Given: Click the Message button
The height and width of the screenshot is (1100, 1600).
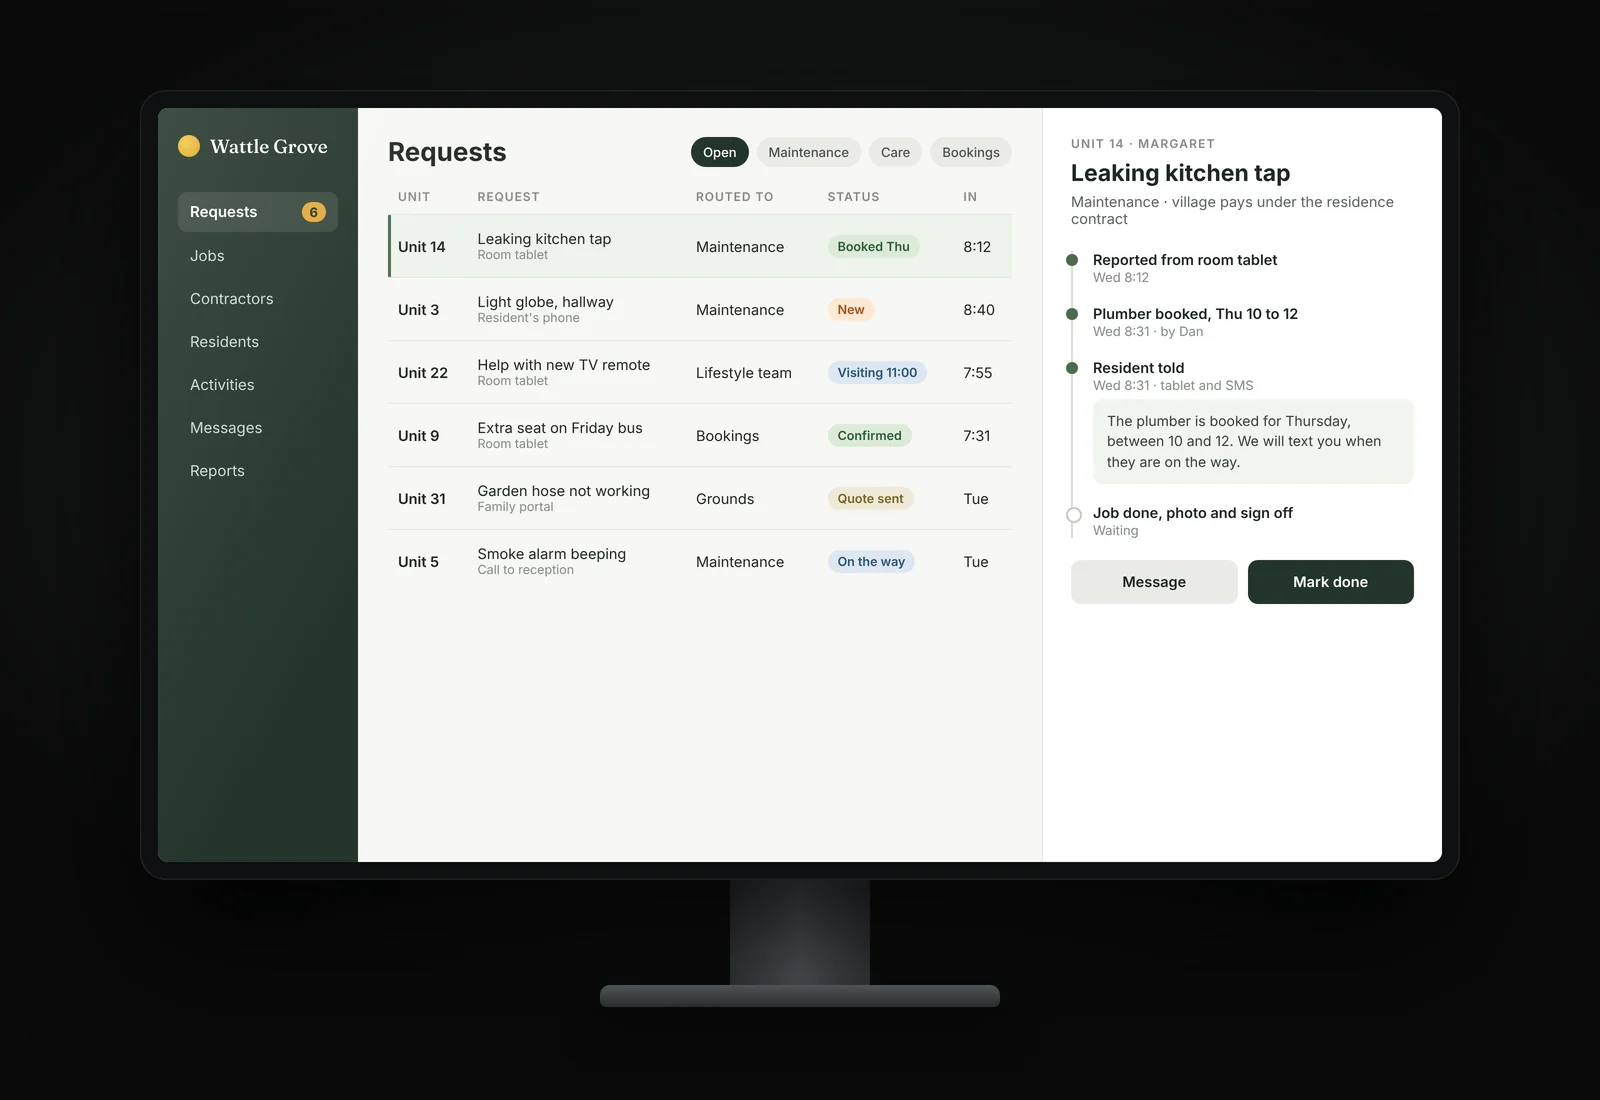Looking at the screenshot, I should [1154, 582].
